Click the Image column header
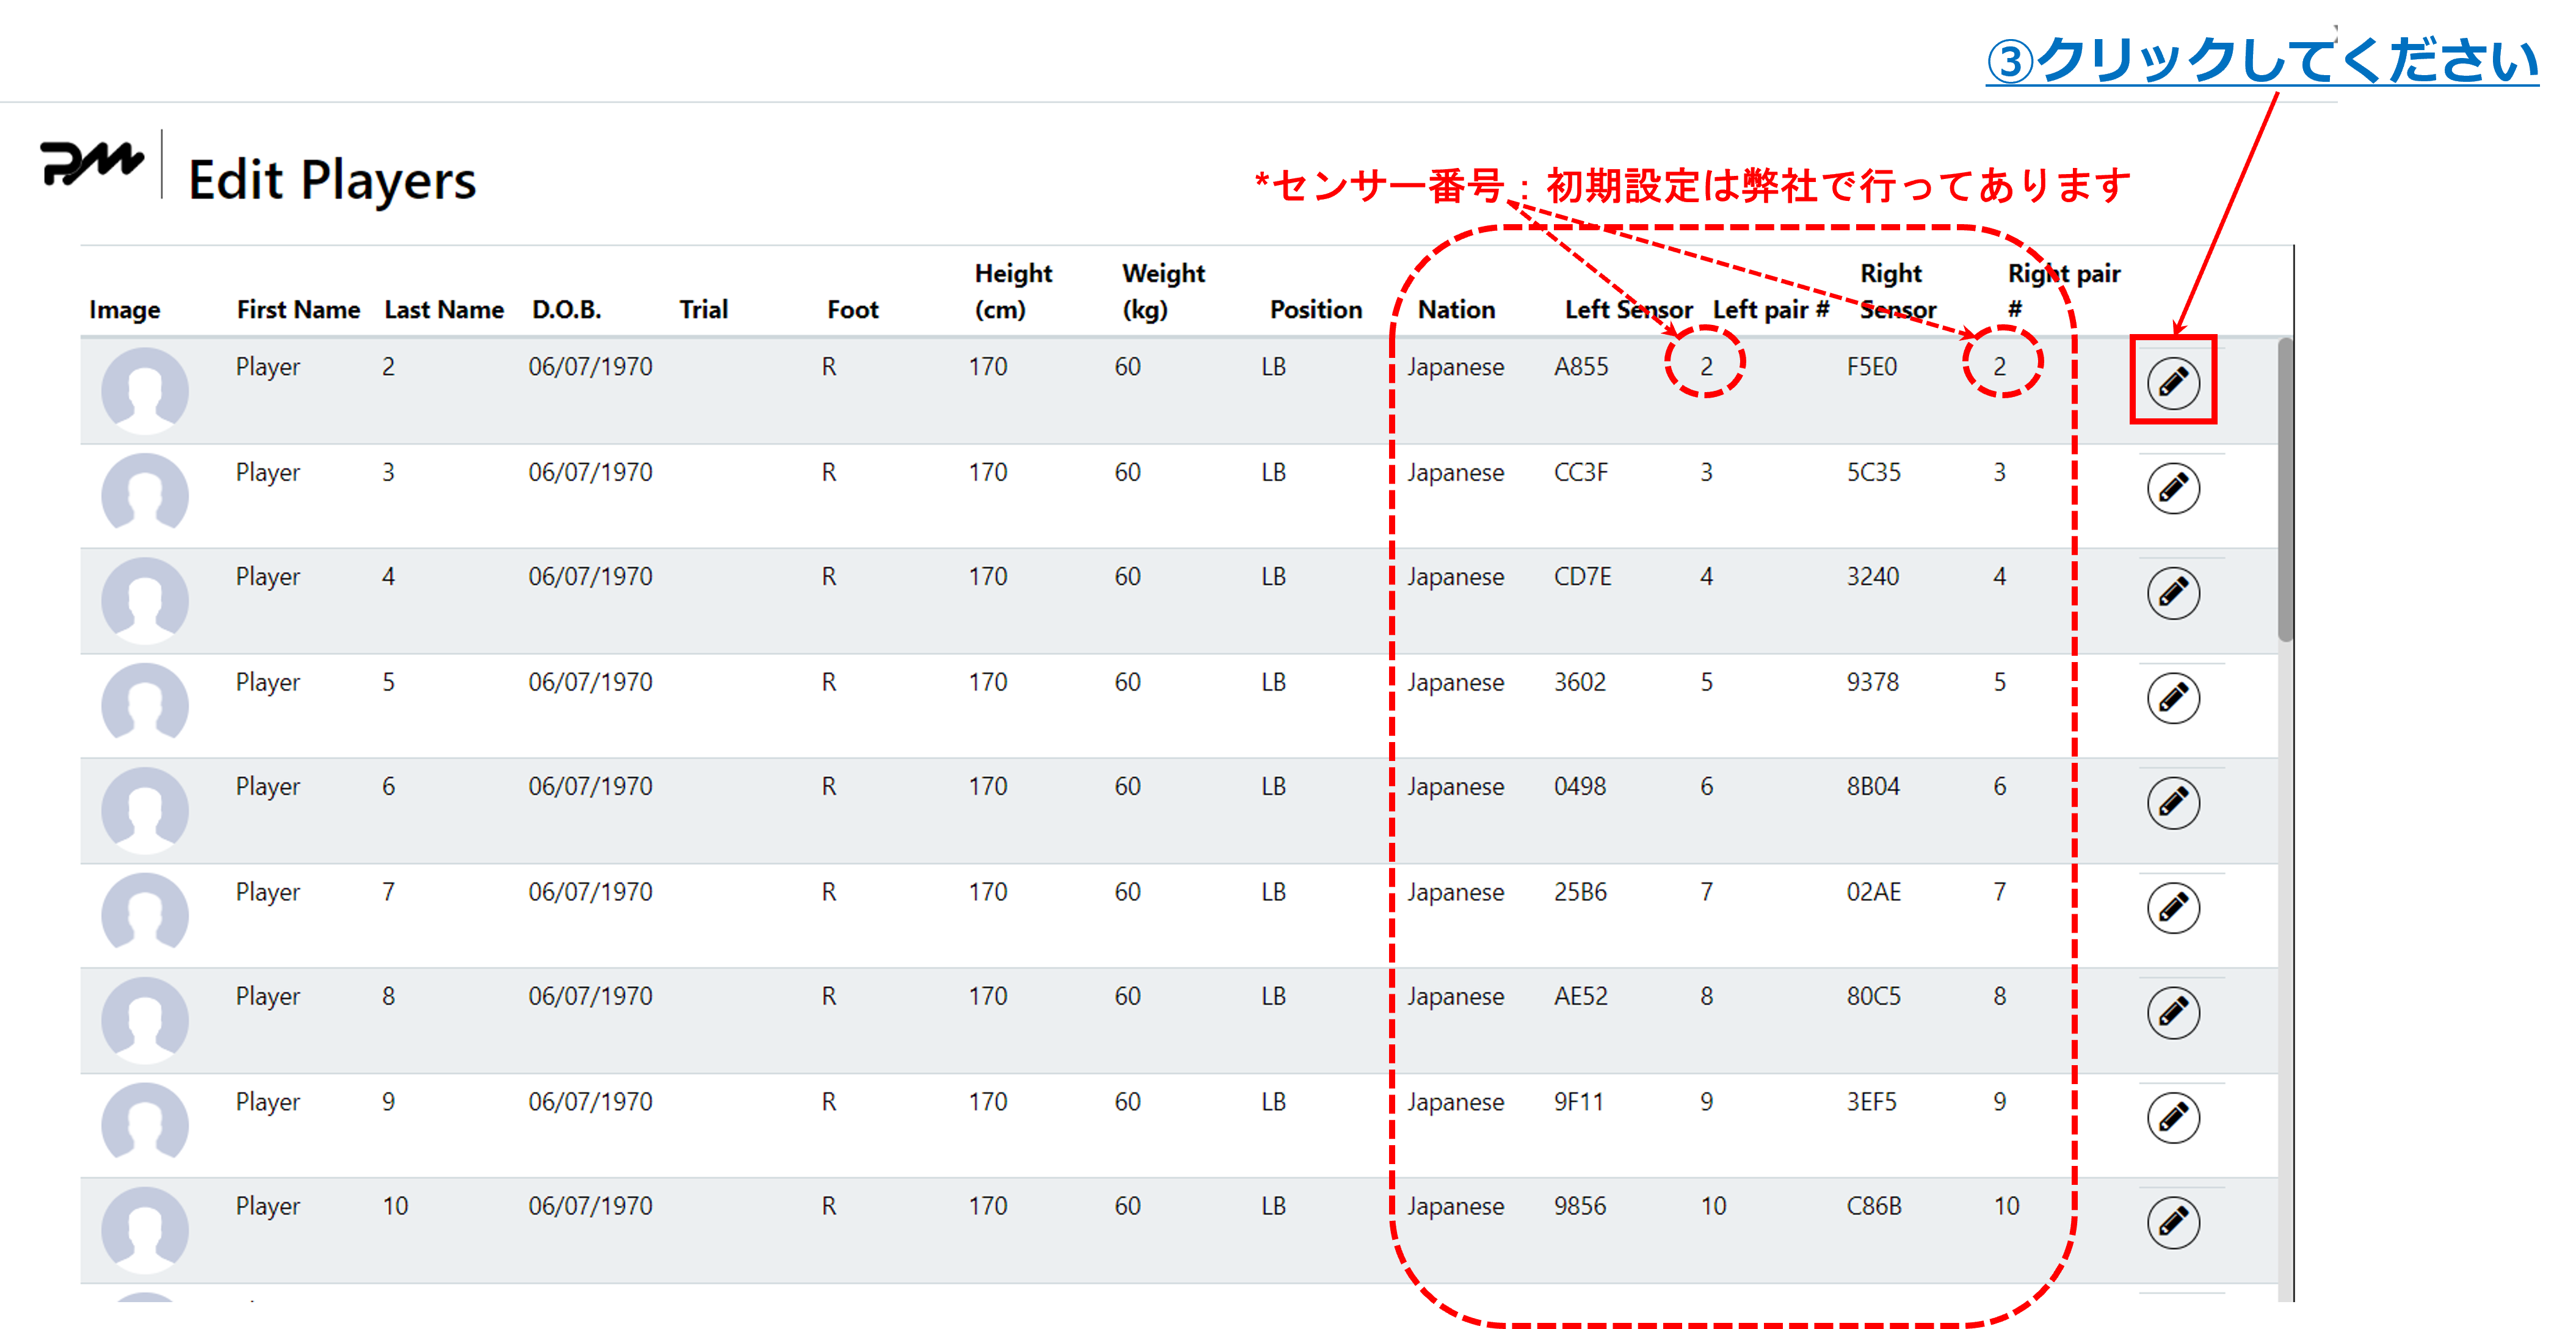 tap(124, 310)
